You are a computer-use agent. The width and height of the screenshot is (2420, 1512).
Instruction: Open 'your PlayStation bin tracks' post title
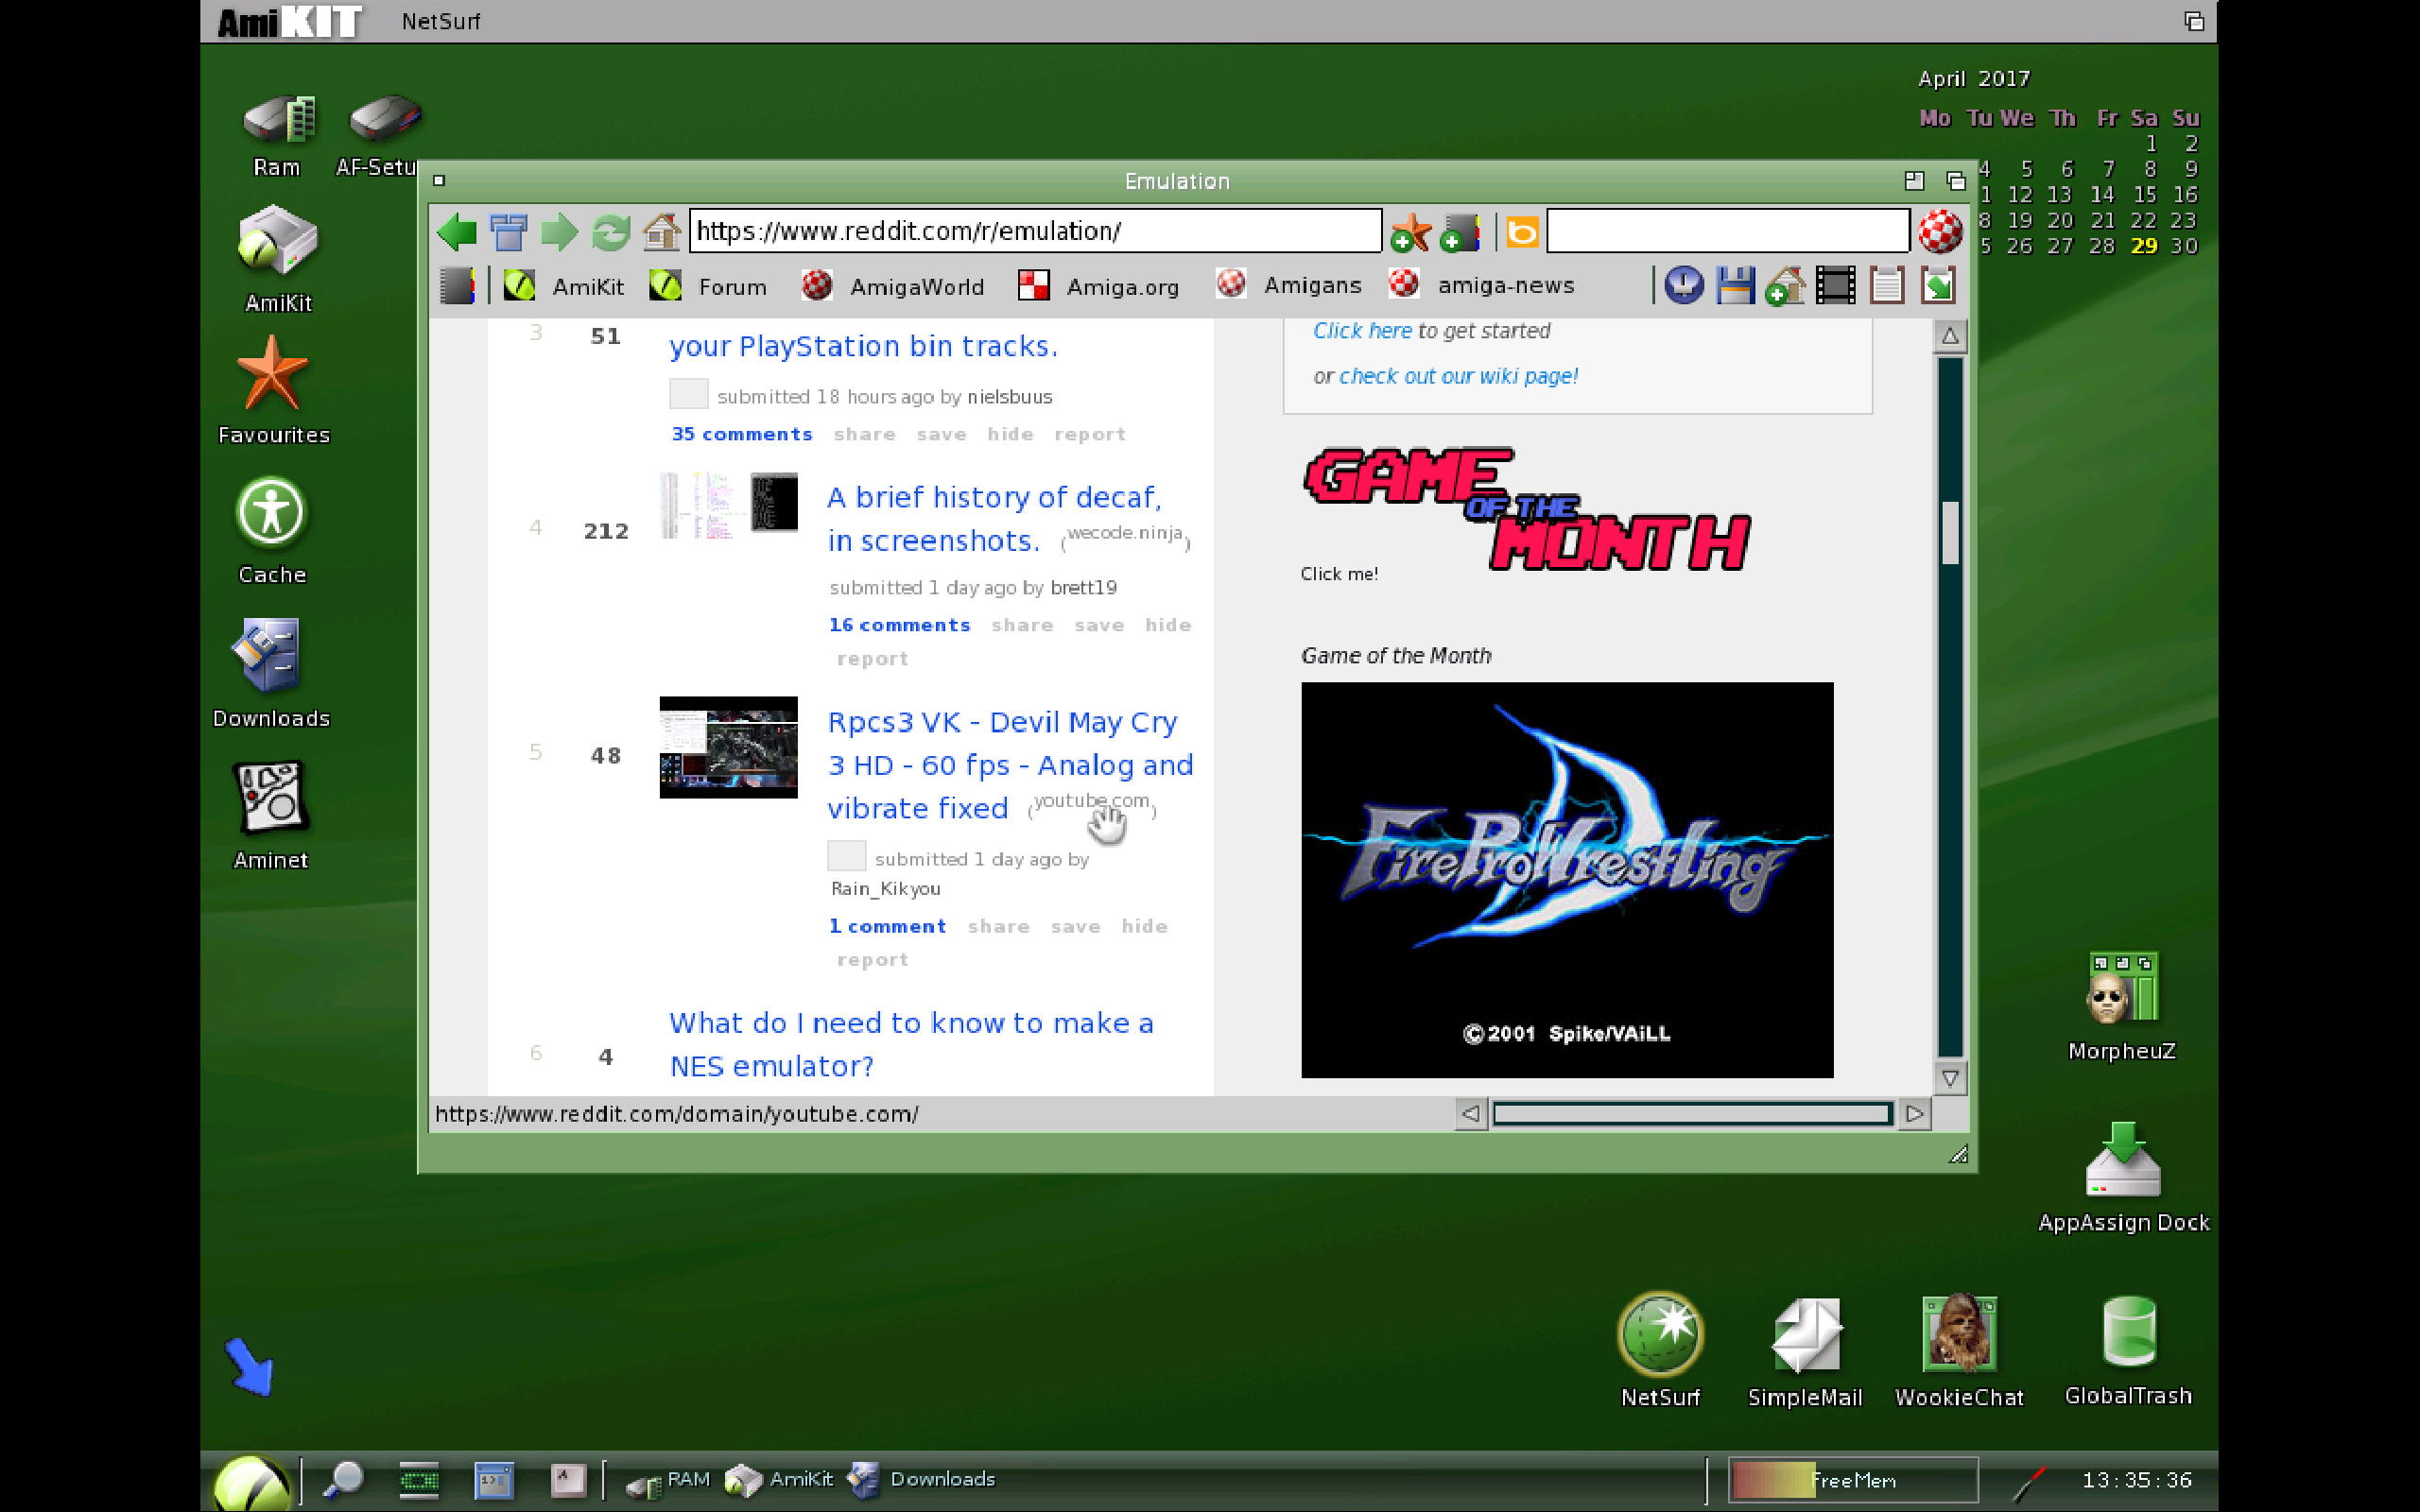[x=863, y=346]
